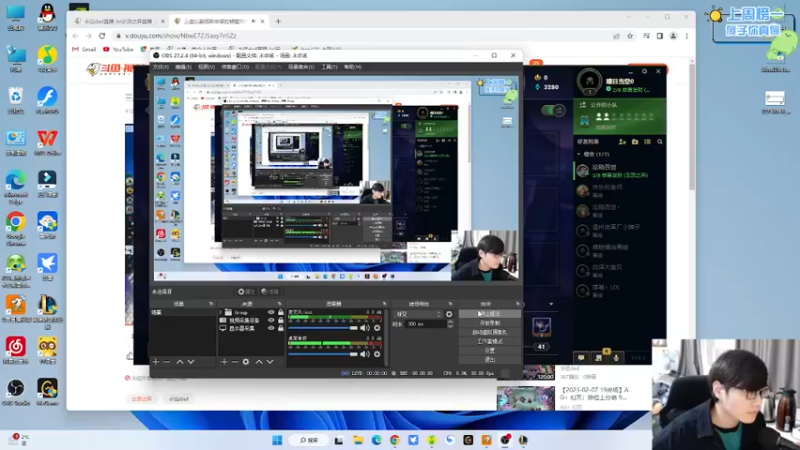Click Start Recording button in OBS
800x450 pixels.
[489, 323]
